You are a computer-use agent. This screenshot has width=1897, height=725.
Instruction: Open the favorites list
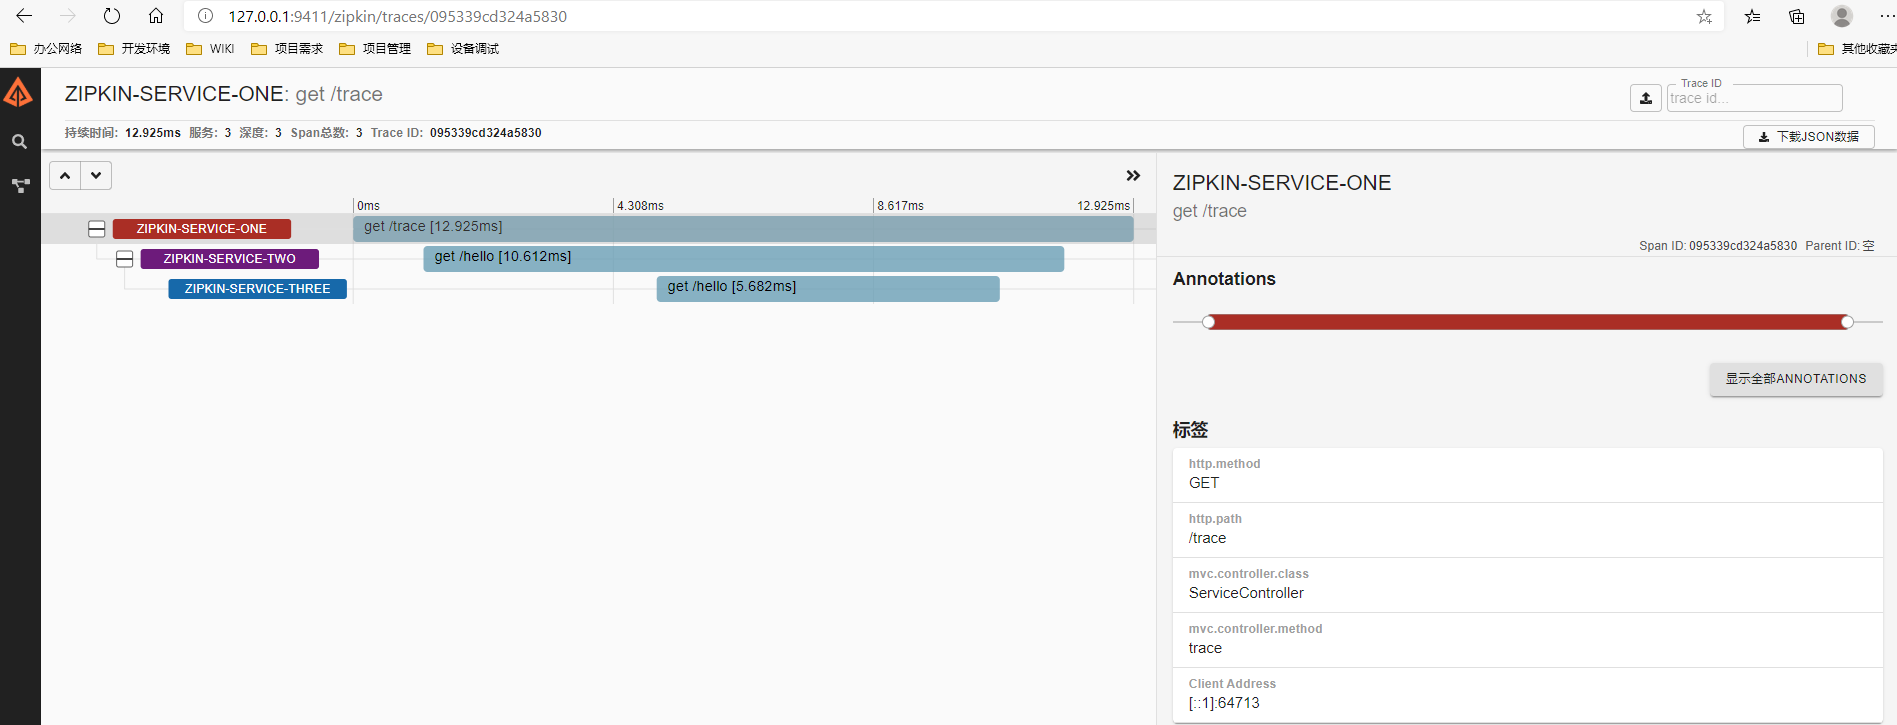point(1752,16)
